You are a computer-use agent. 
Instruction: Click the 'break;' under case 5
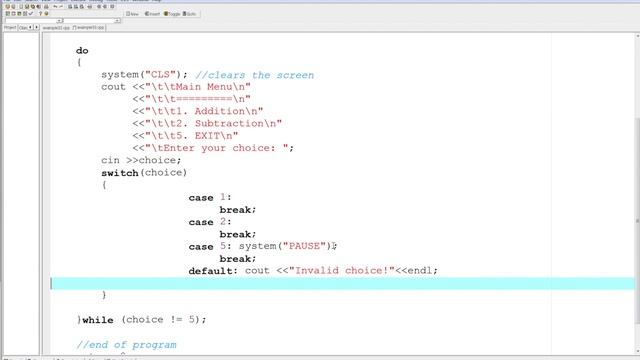pos(238,259)
